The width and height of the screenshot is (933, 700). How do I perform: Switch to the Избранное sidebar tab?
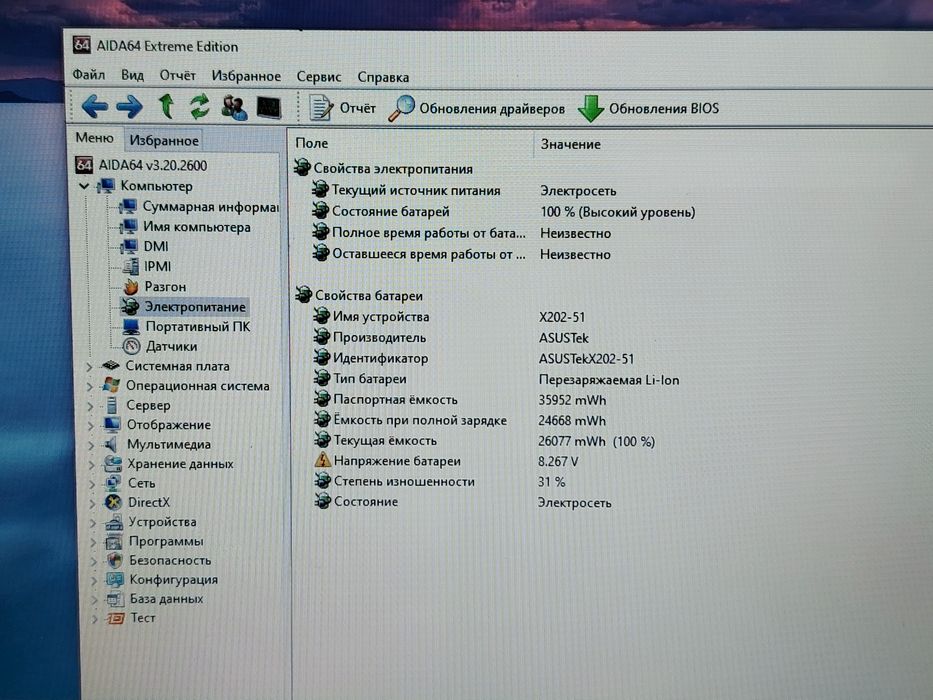pos(164,140)
